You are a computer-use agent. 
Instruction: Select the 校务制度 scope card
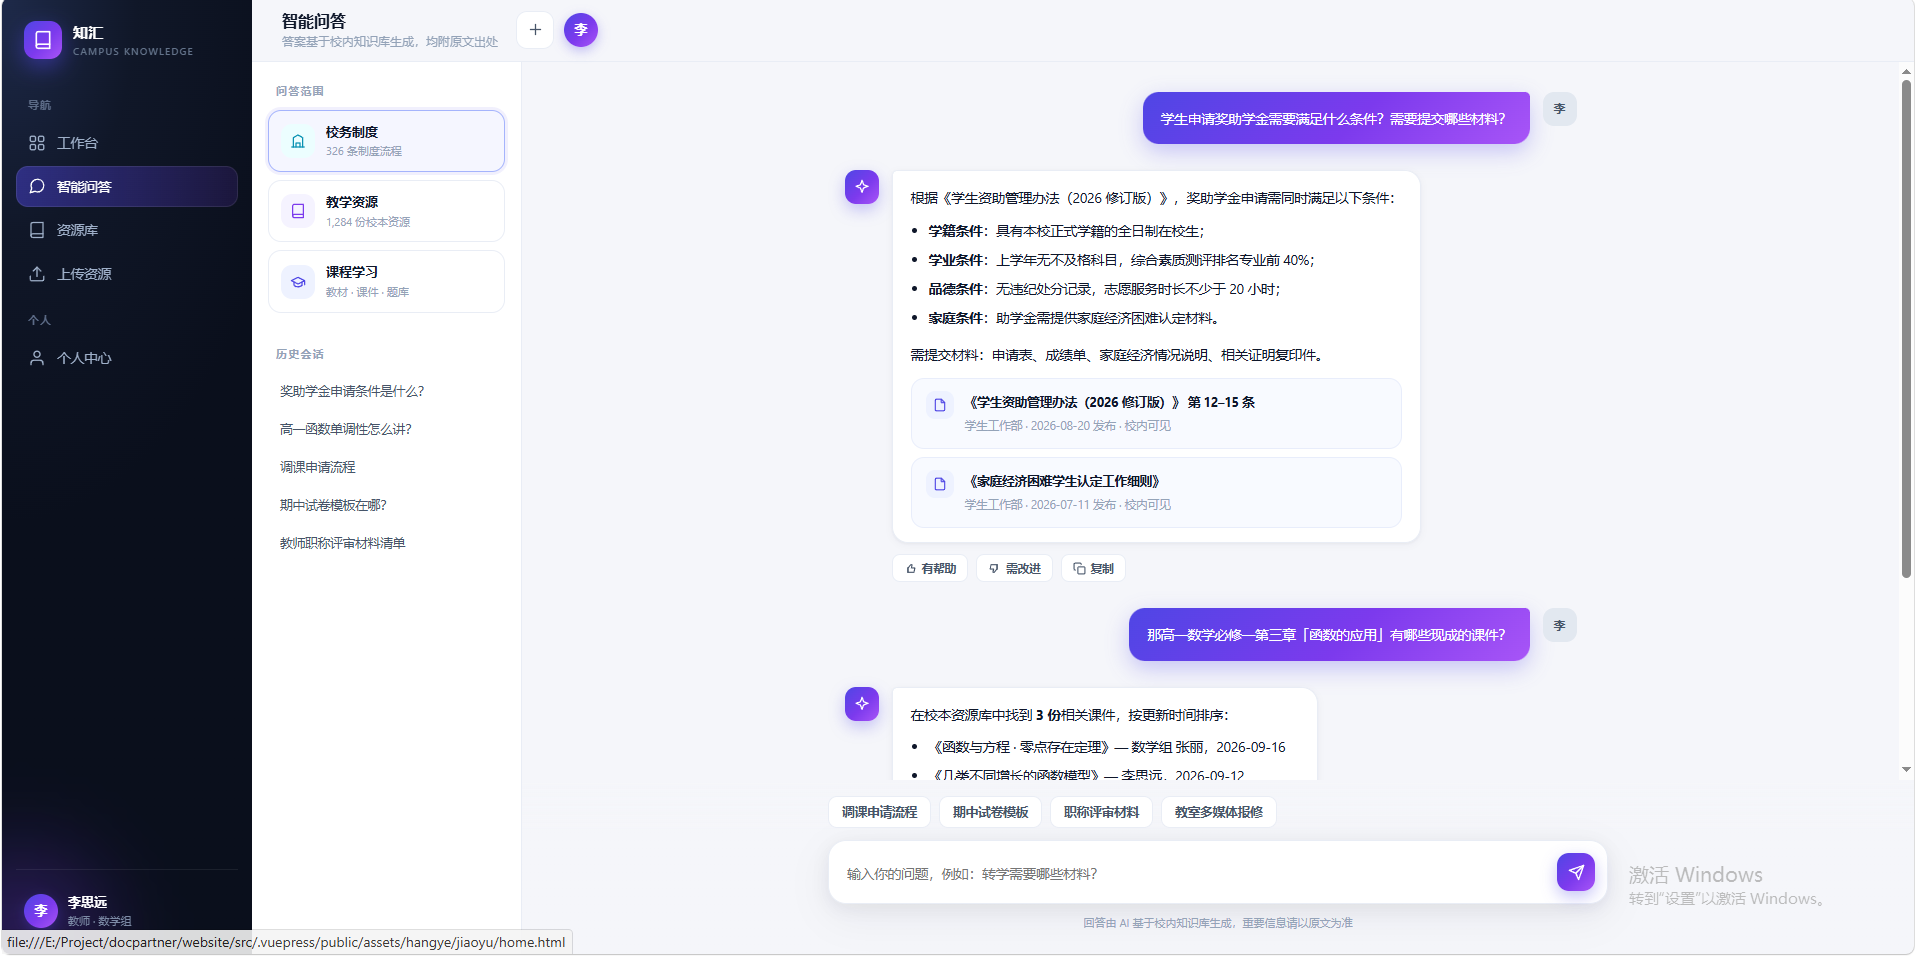(x=386, y=141)
